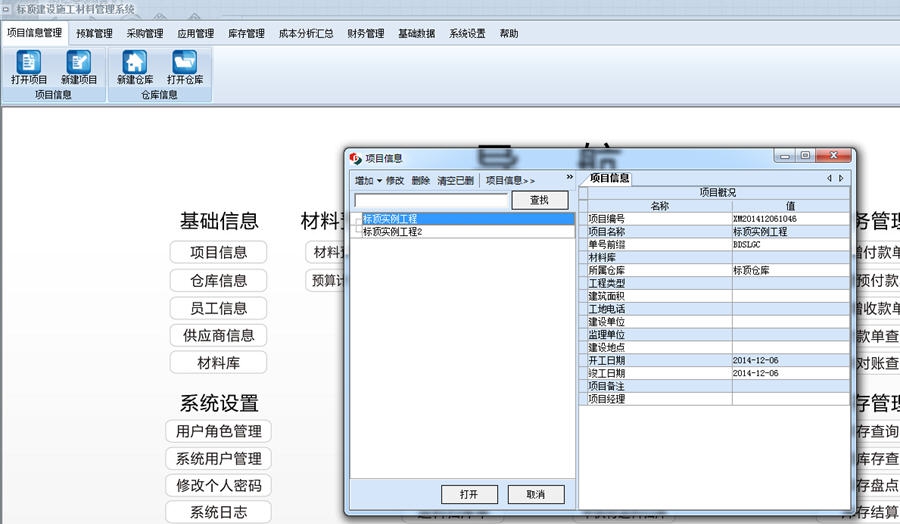The image size is (900, 524).
Task: Click the 员工信息 navigation button
Action: tap(218, 308)
